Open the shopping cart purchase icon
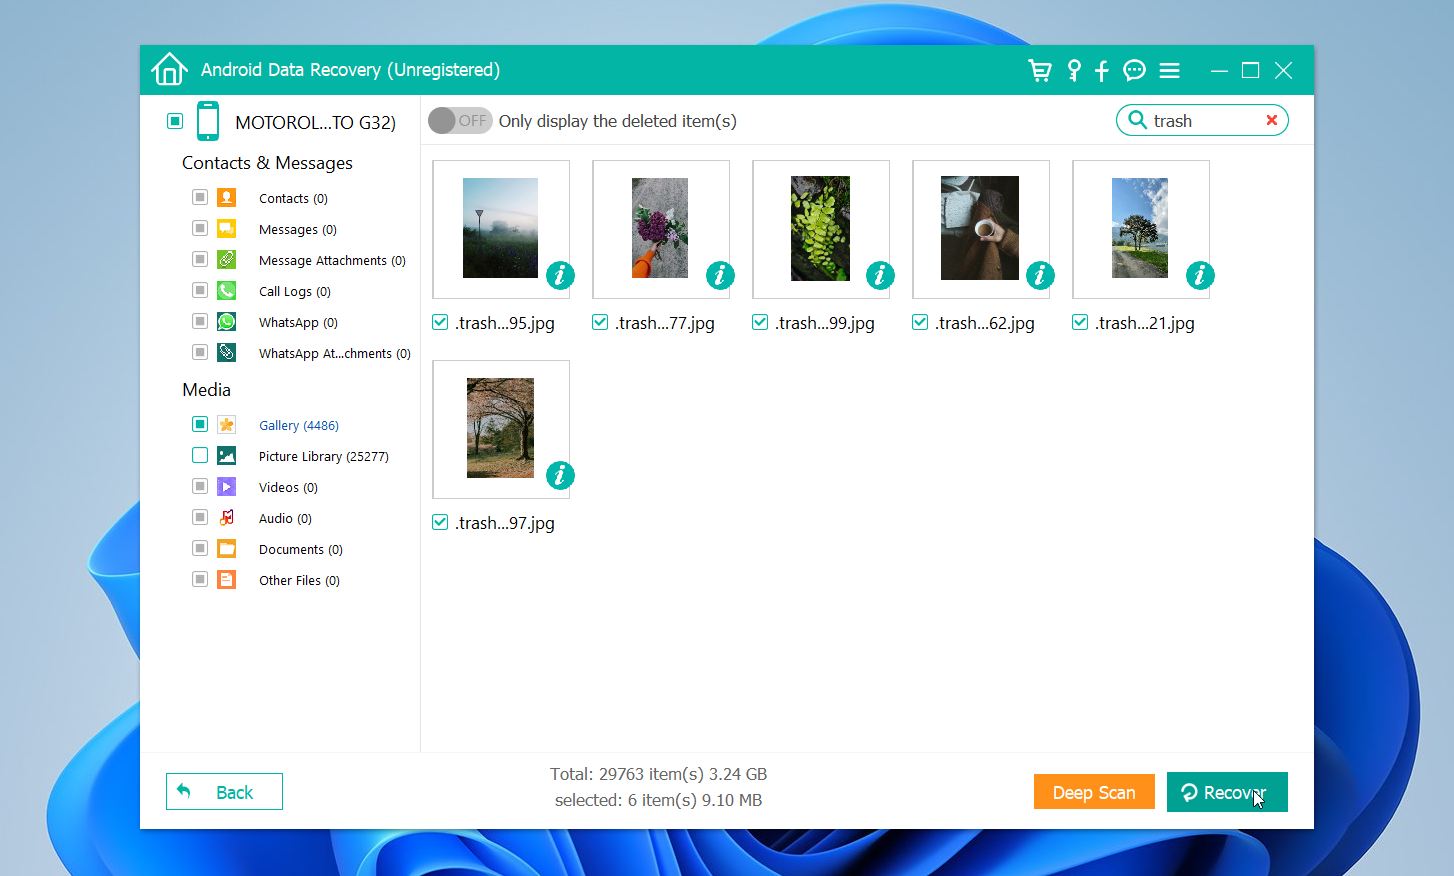Image resolution: width=1454 pixels, height=876 pixels. [1040, 70]
